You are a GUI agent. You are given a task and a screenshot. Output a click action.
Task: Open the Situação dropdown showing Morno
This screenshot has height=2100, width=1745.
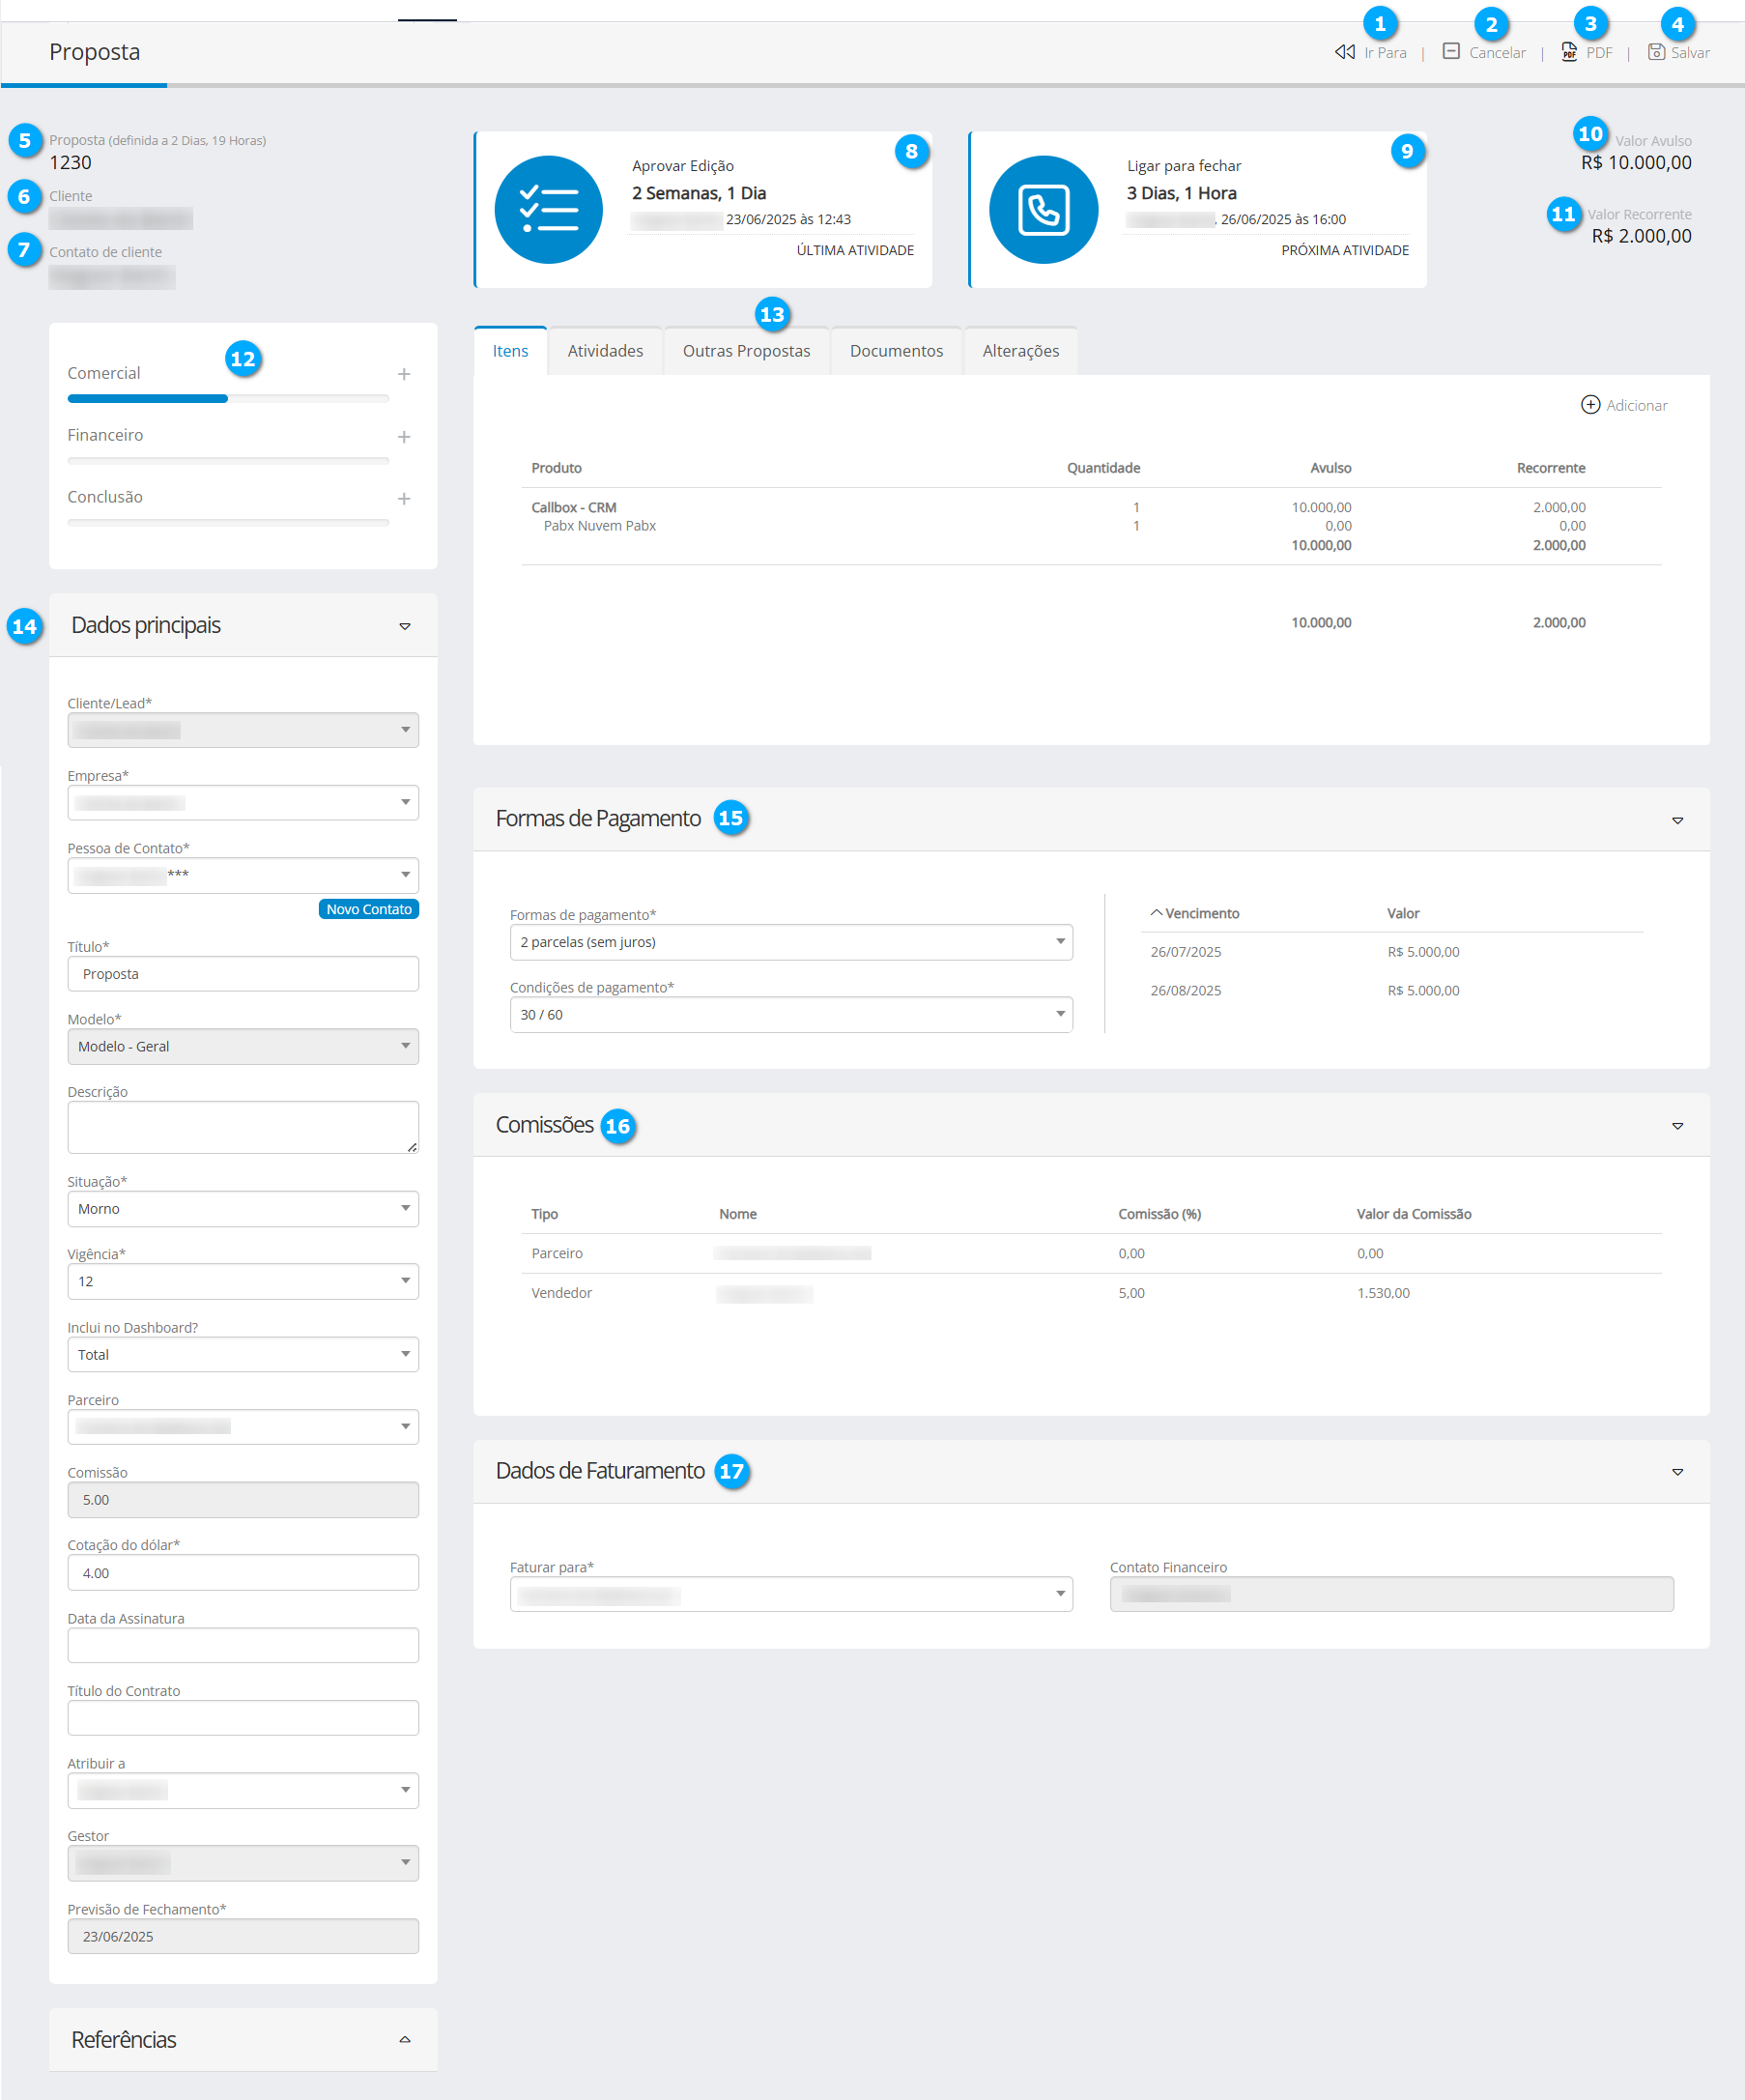[243, 1209]
